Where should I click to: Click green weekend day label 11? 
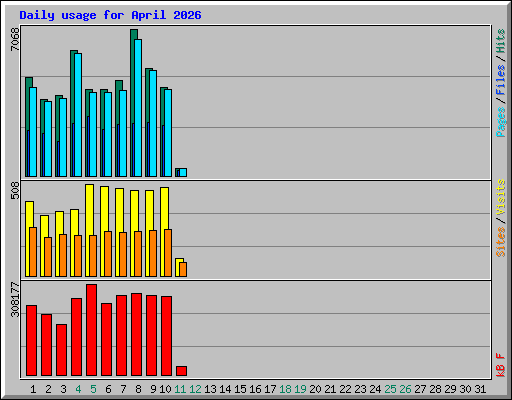click(180, 389)
